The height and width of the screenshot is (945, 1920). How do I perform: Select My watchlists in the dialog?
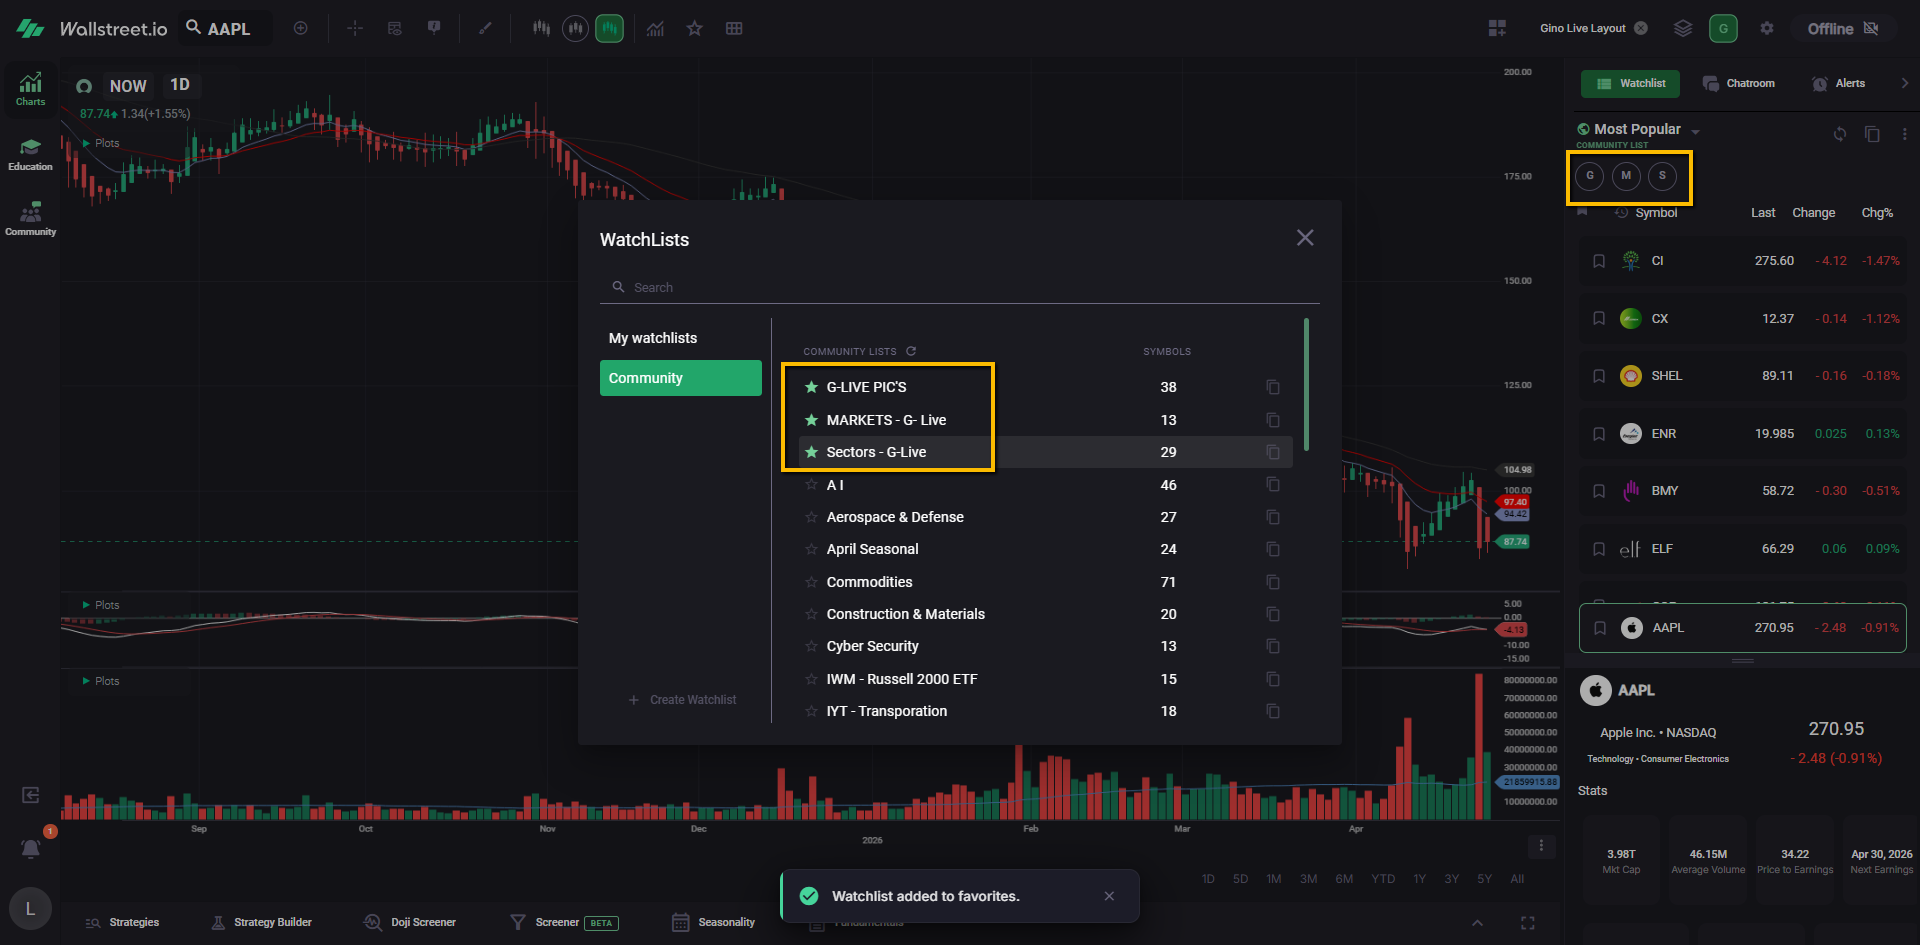pyautogui.click(x=653, y=338)
